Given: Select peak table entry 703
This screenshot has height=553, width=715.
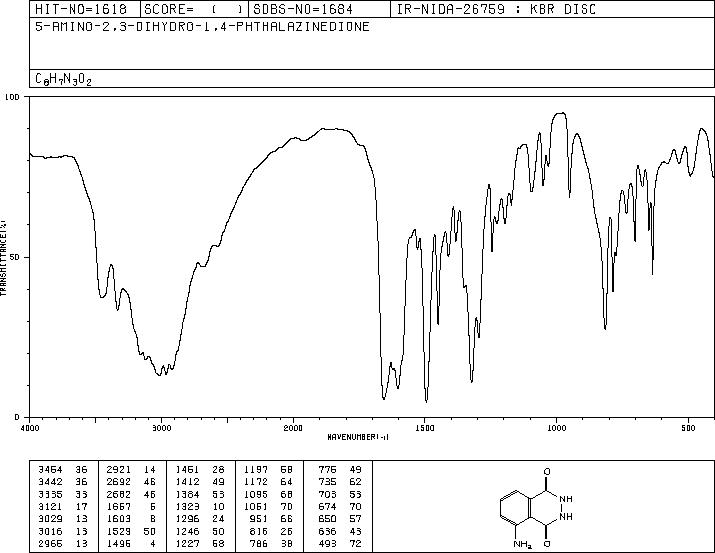Looking at the screenshot, I should click(x=327, y=494).
